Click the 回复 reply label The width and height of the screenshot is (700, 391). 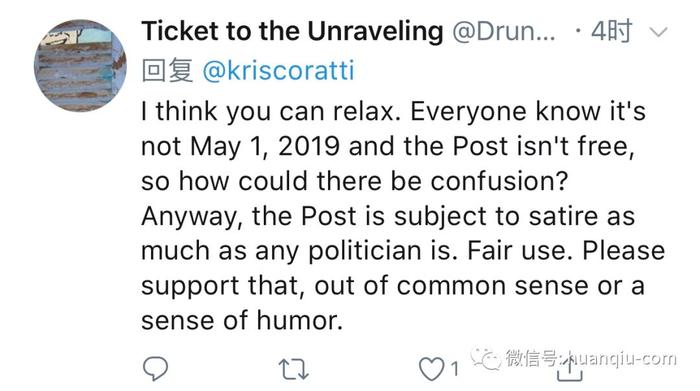point(167,71)
